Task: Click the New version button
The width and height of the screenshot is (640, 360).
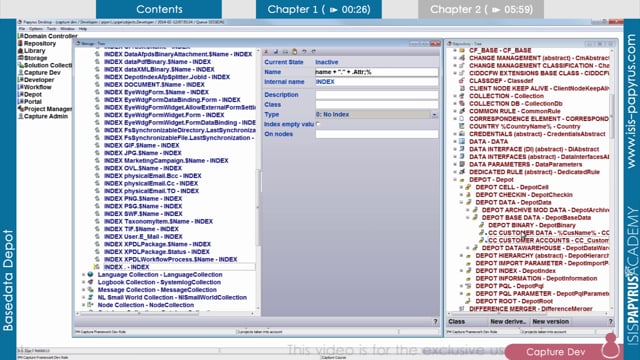Action: [x=551, y=322]
